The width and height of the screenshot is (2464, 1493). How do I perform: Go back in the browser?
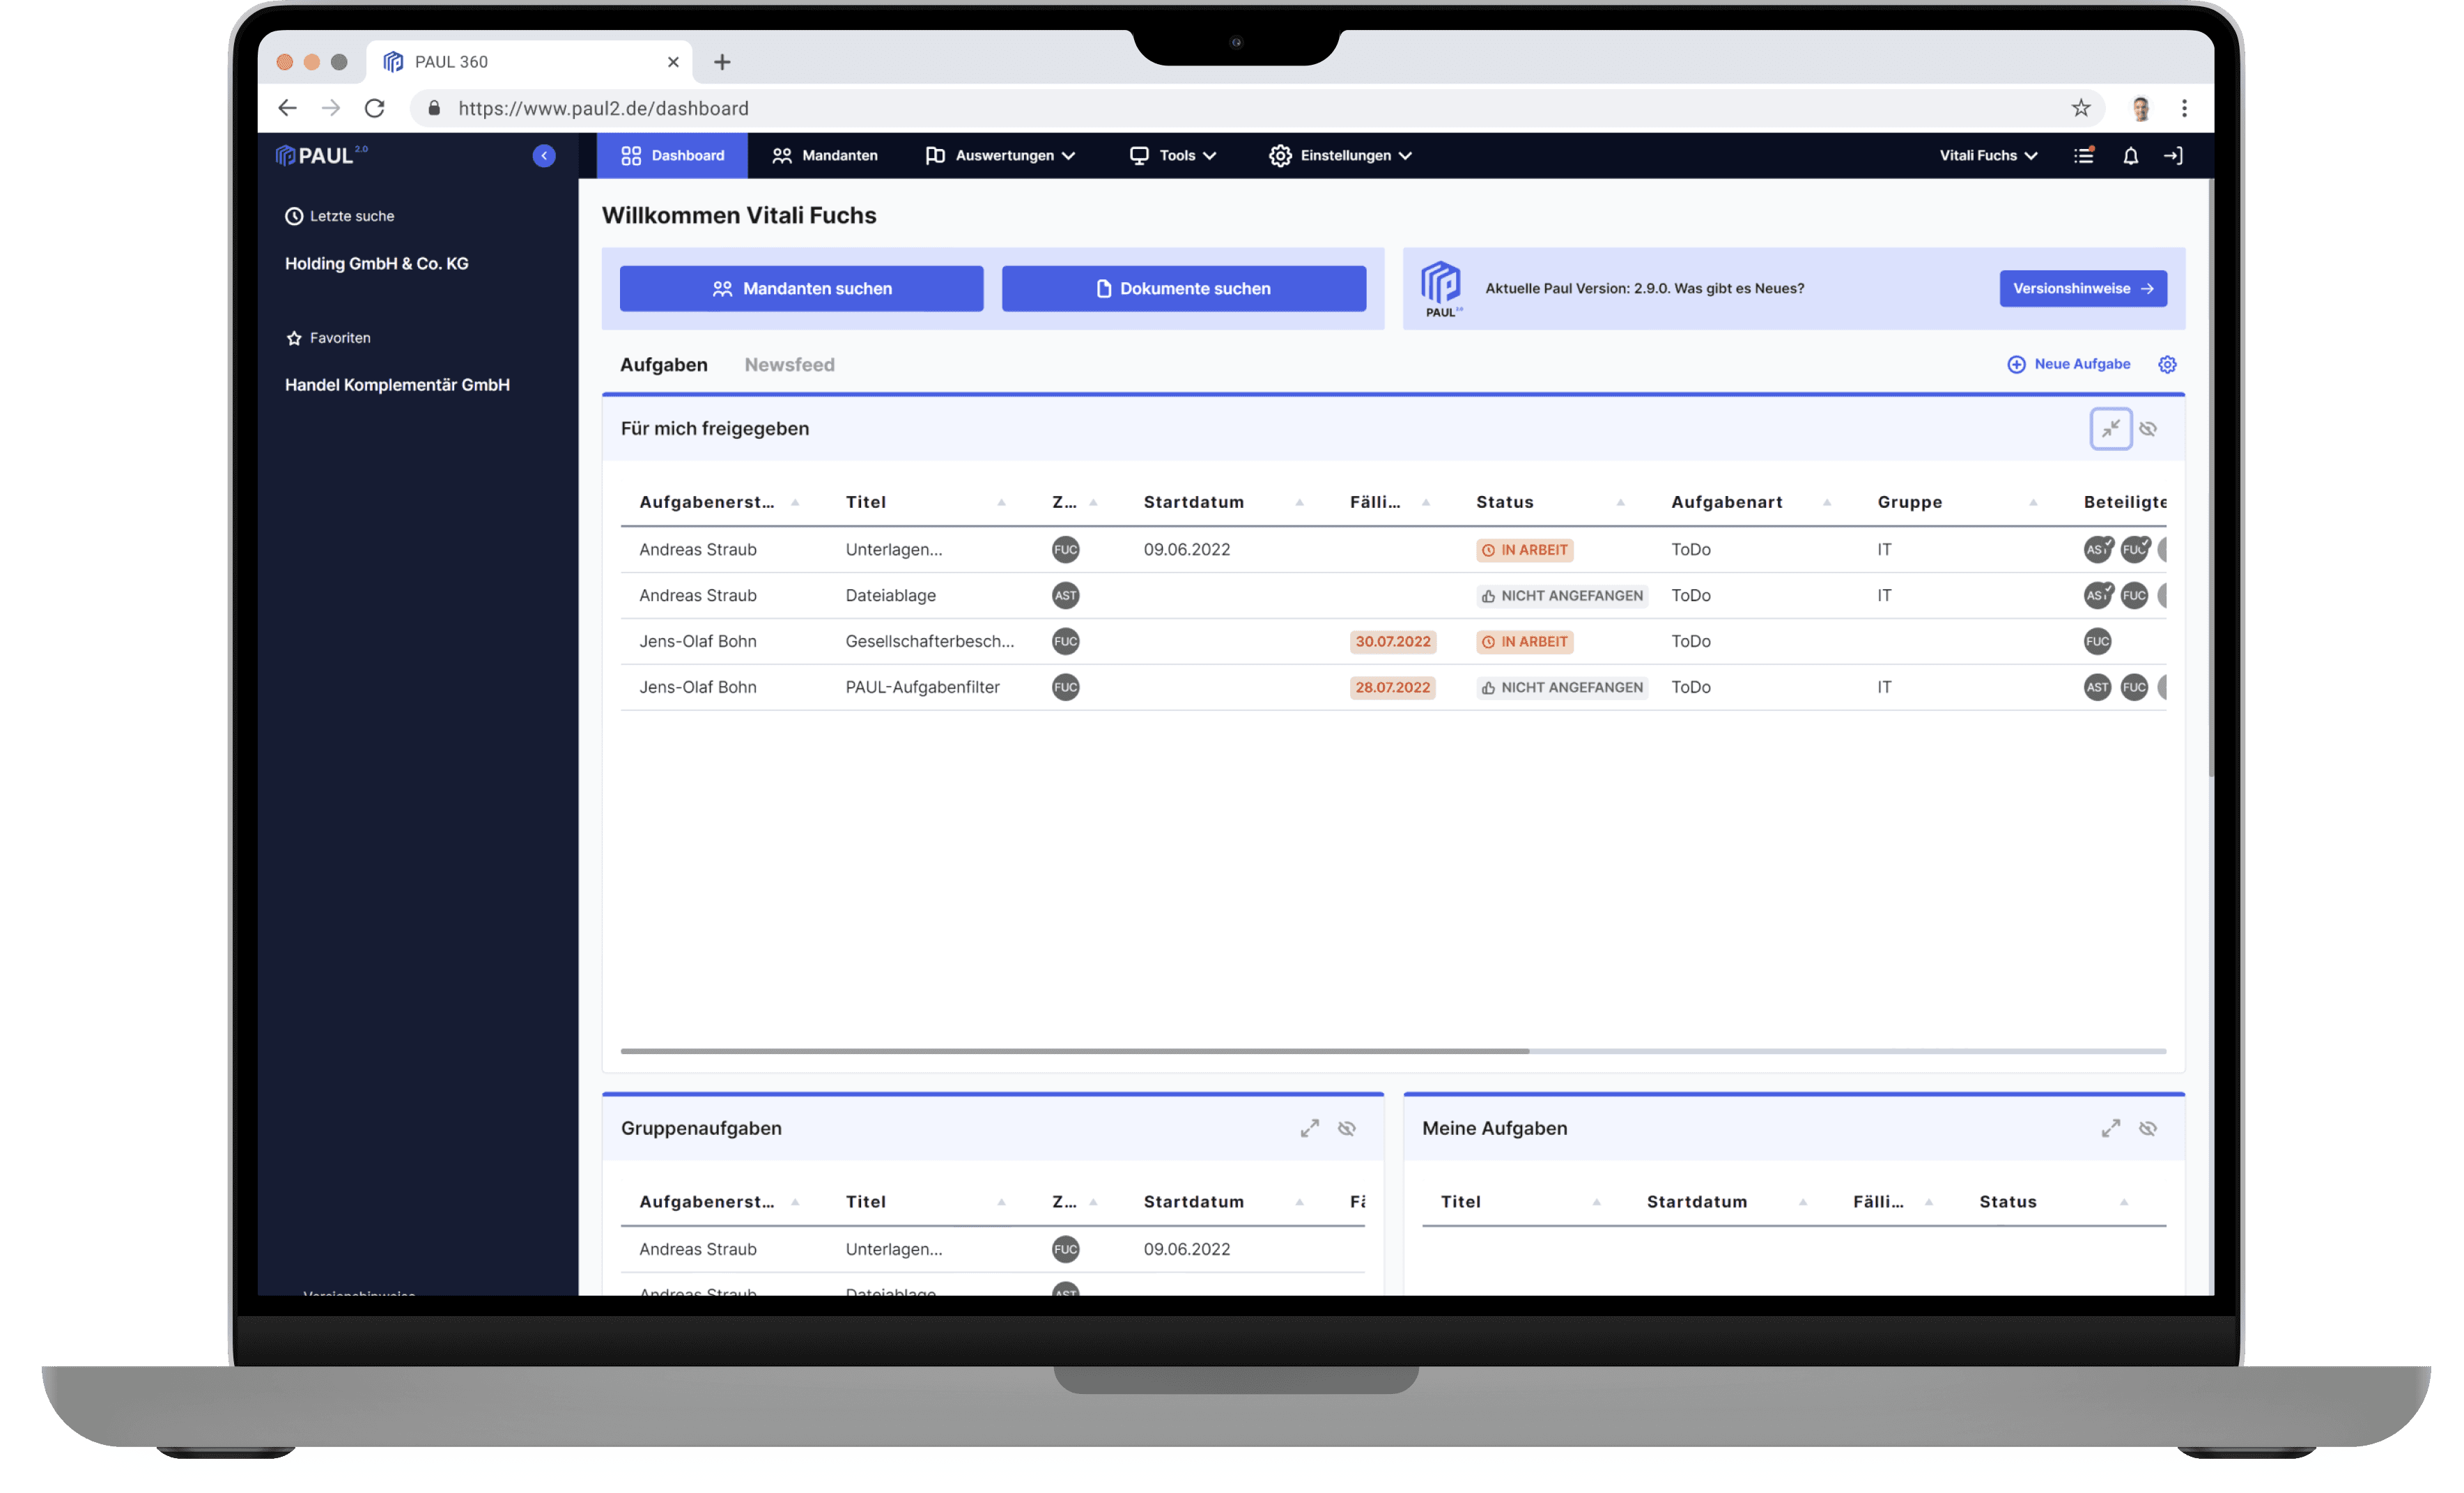287,108
